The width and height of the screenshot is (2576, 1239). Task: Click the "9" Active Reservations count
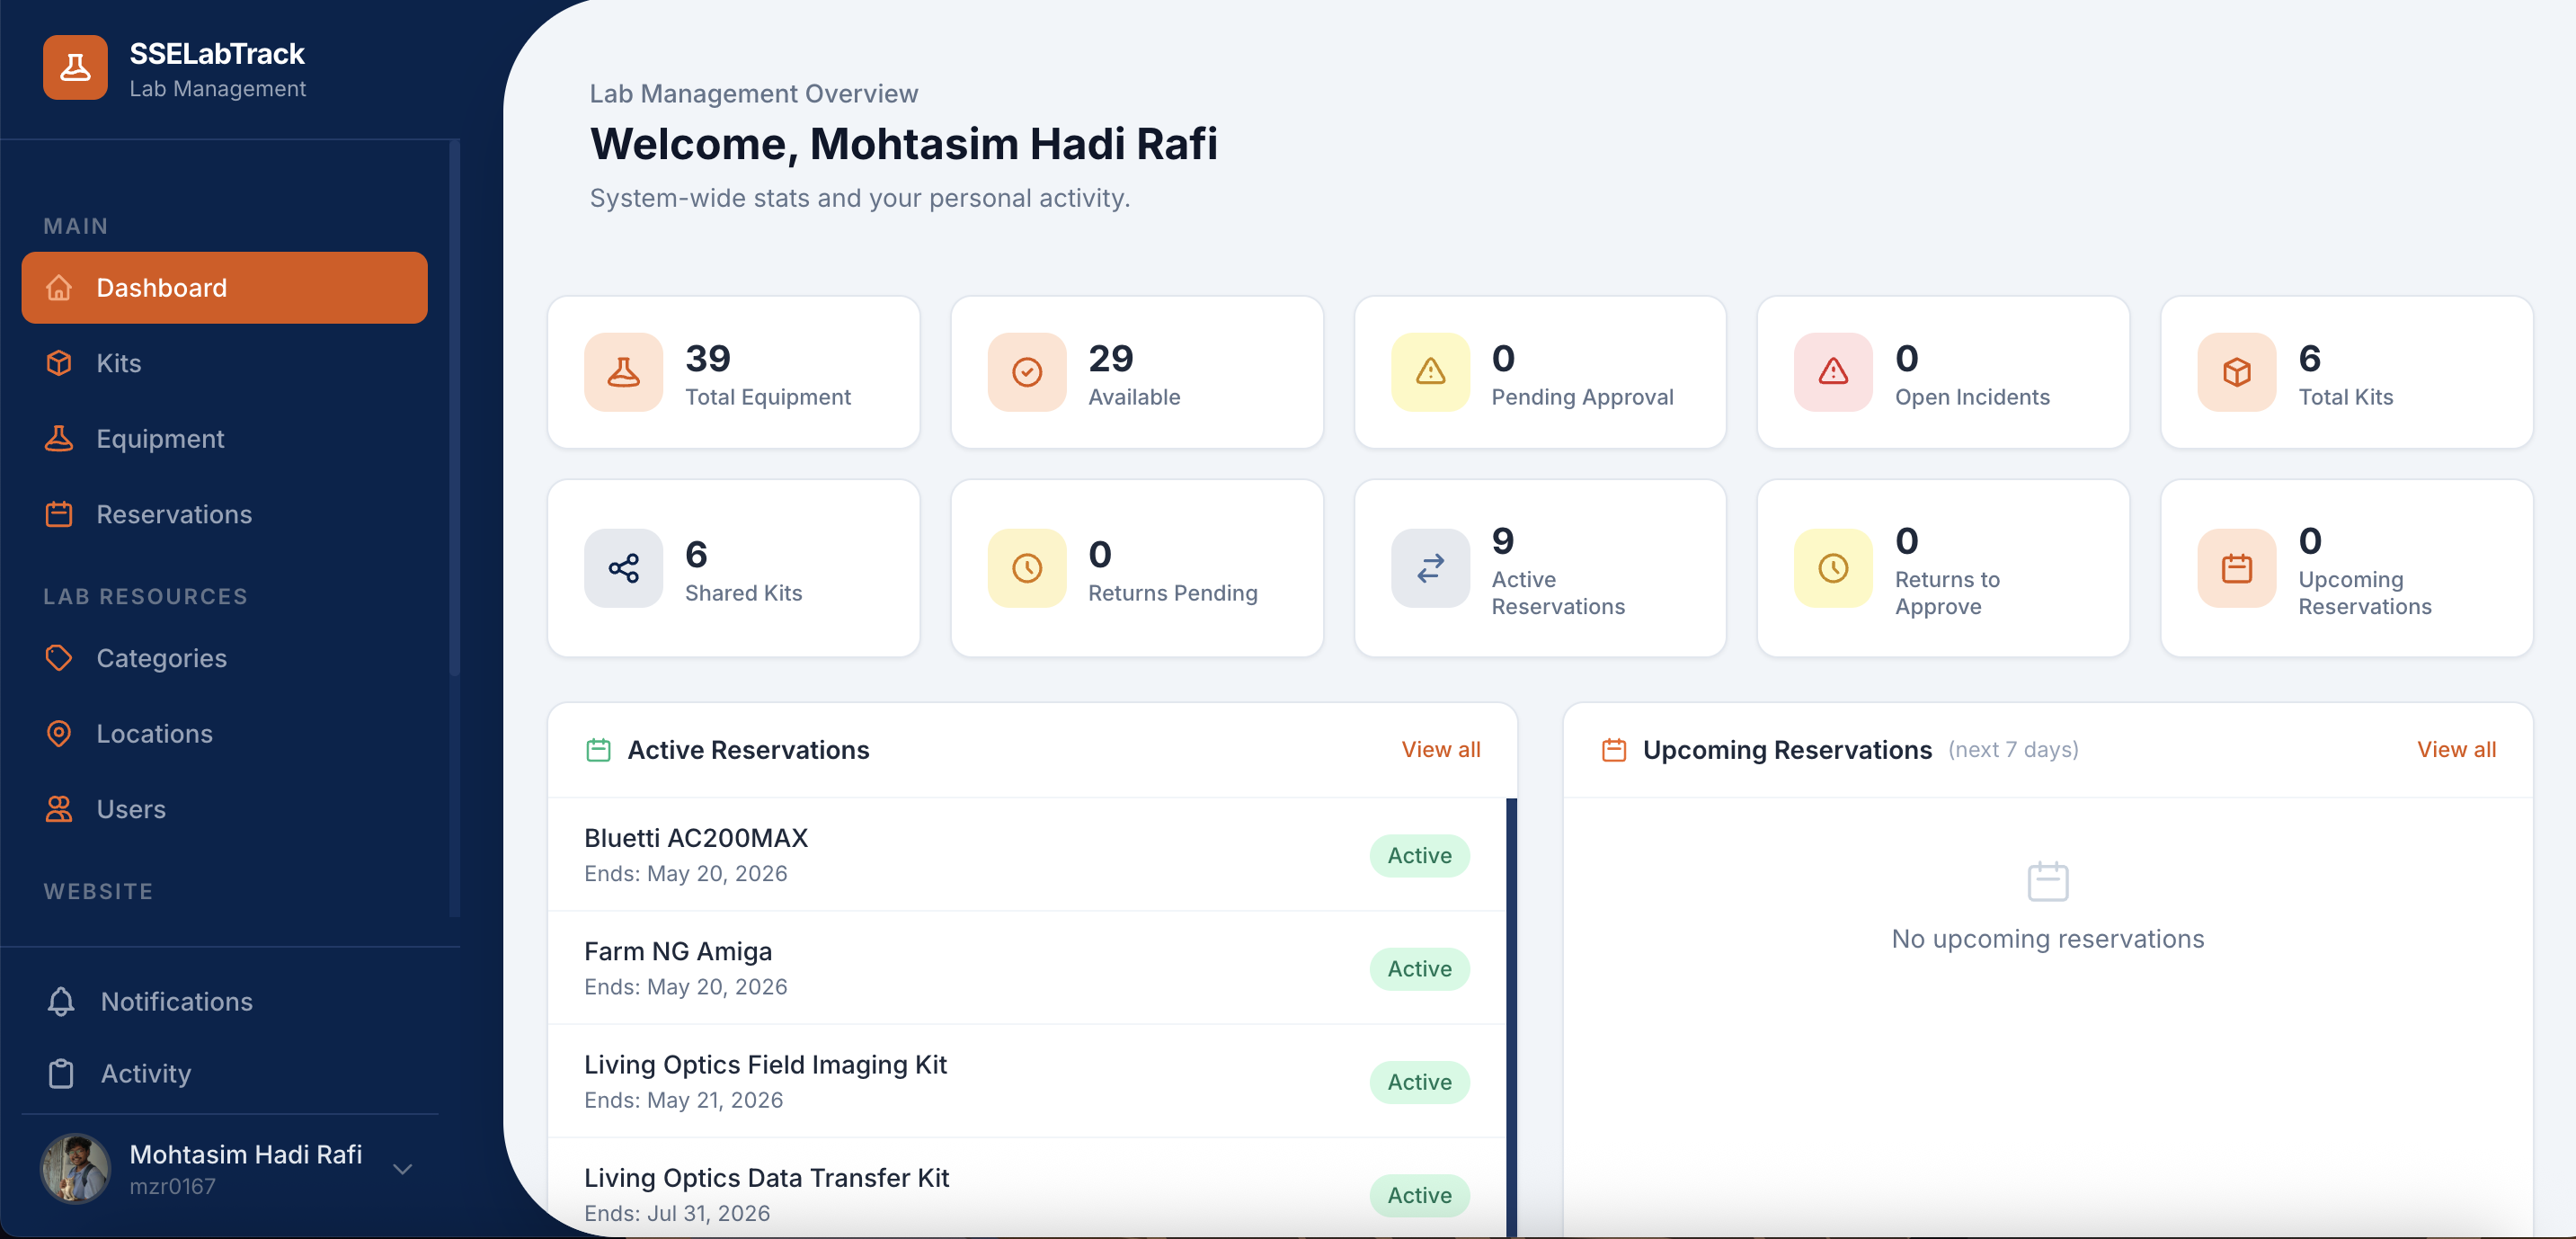pos(1502,541)
